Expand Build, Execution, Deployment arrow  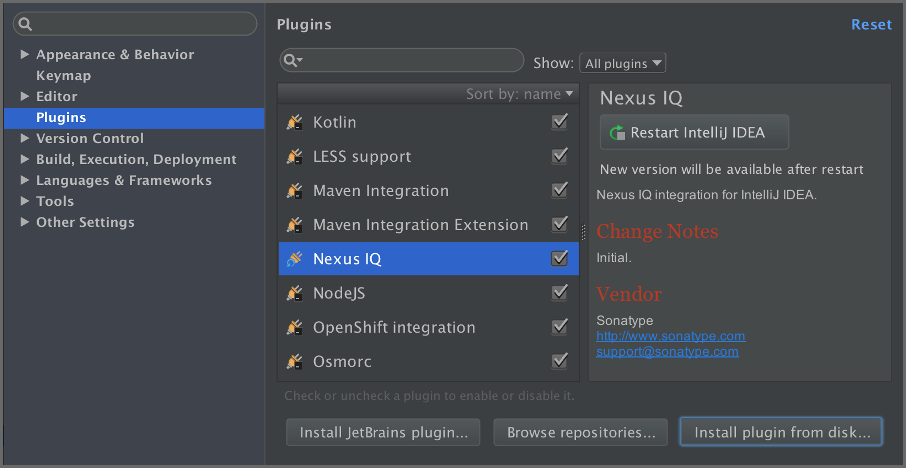pos(24,159)
